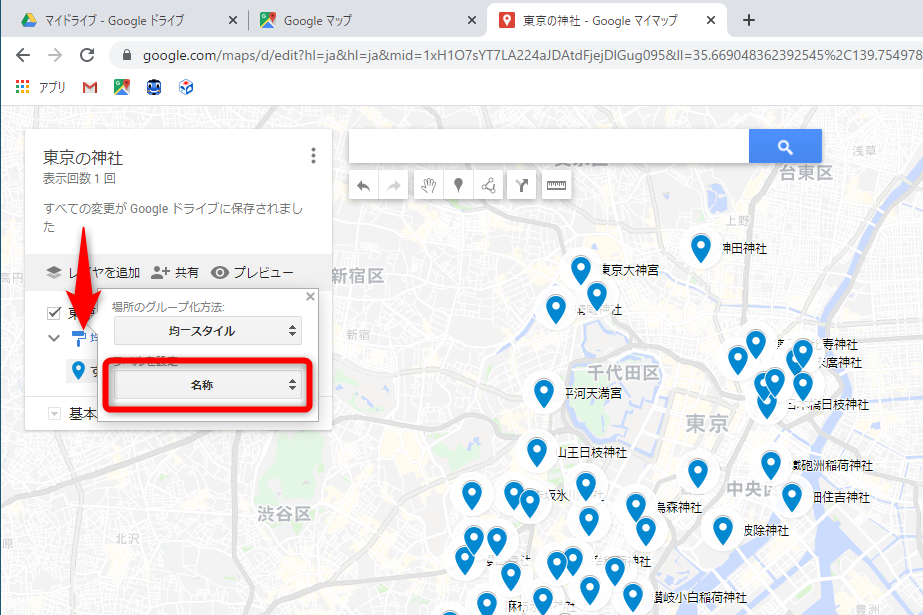Select the Measure distances ruler tool
Screen dimensions: 923x615
tap(556, 185)
